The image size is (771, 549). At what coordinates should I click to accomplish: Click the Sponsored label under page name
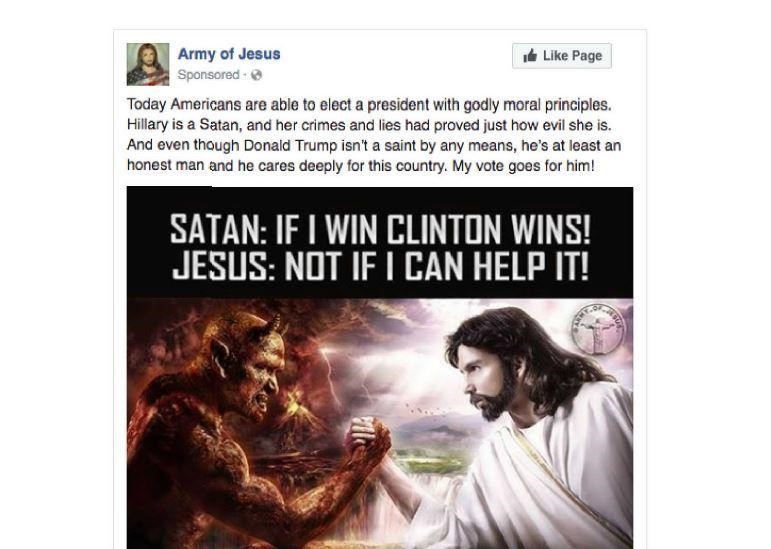pyautogui.click(x=208, y=75)
